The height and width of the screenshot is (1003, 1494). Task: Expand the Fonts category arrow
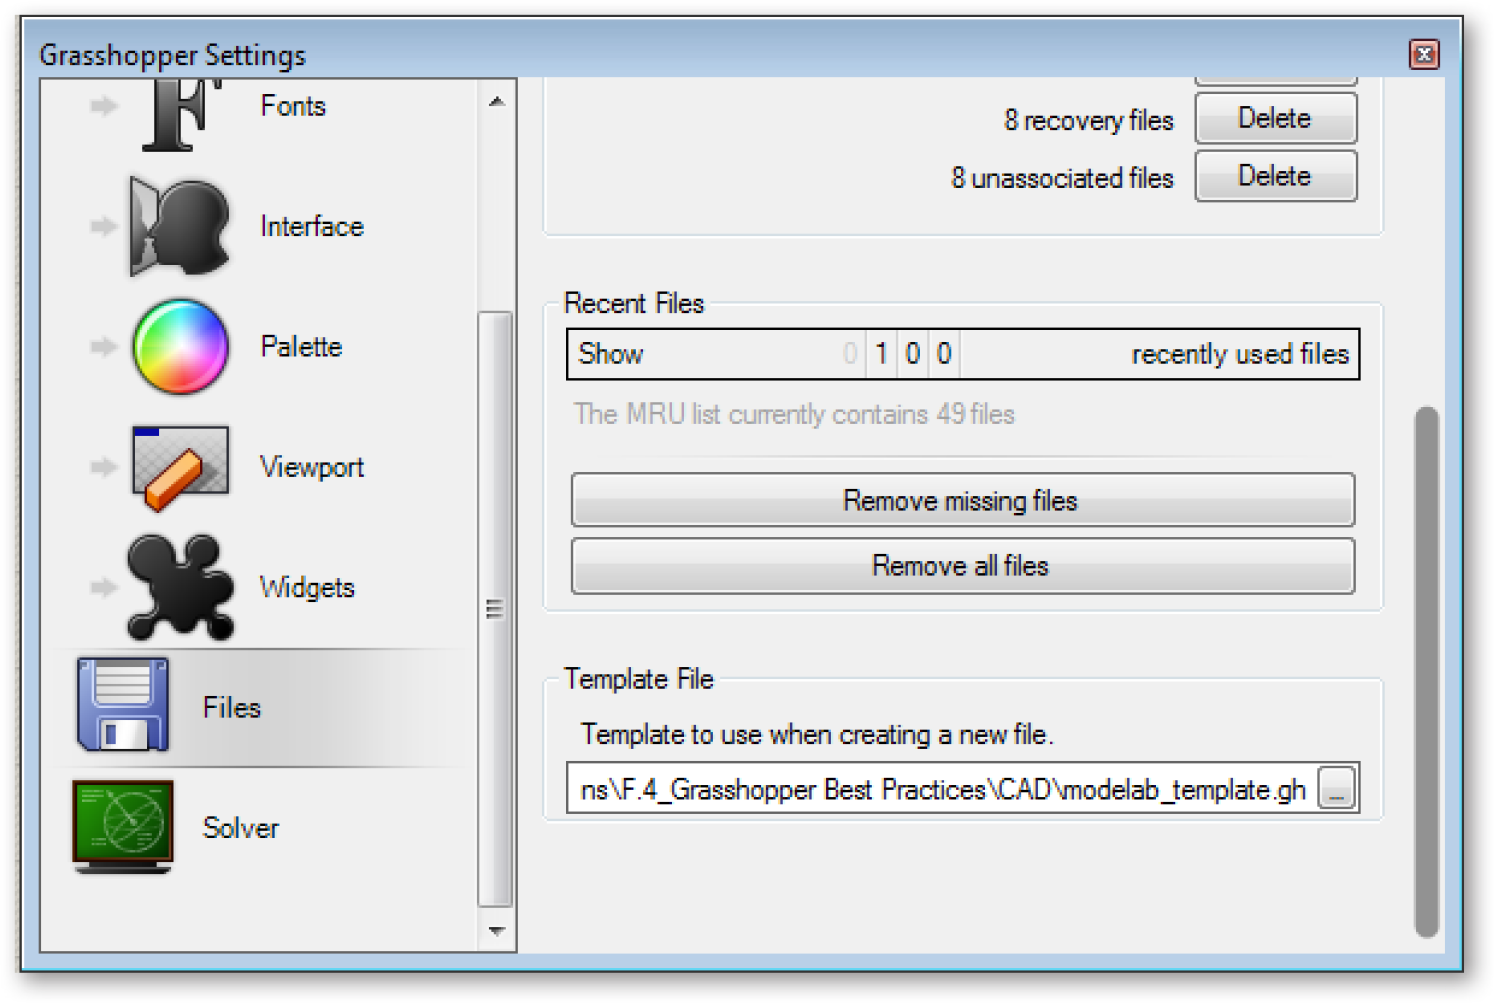[x=103, y=106]
